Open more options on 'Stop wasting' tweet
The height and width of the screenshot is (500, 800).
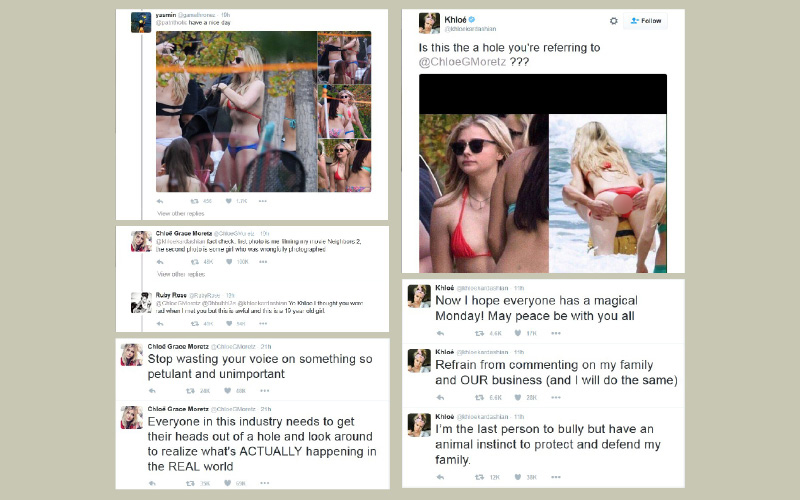tap(264, 391)
